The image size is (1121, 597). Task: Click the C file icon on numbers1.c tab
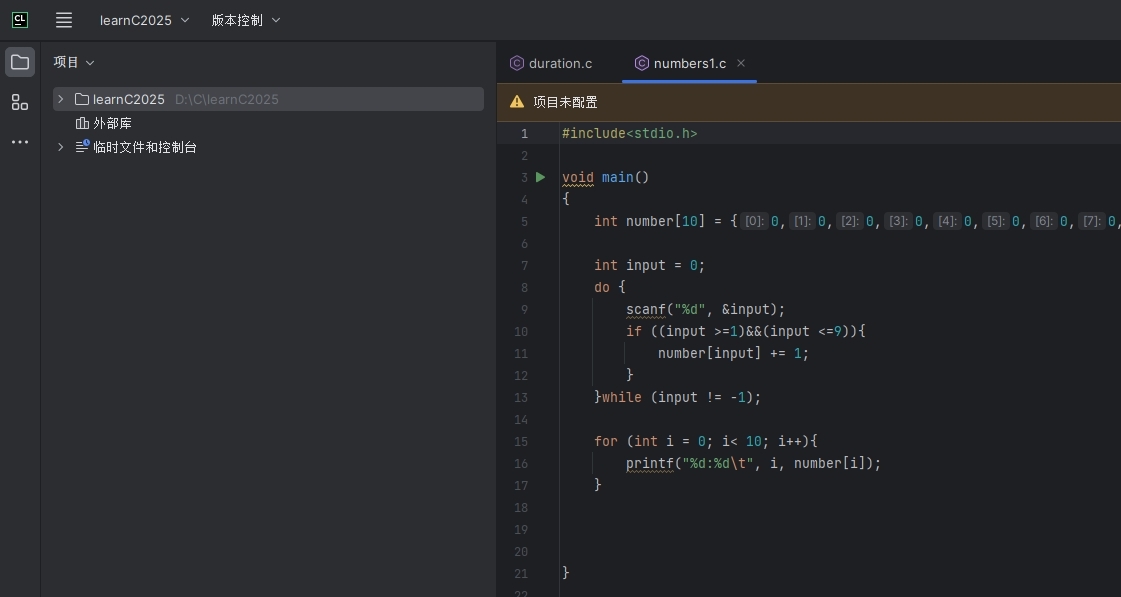coord(641,64)
